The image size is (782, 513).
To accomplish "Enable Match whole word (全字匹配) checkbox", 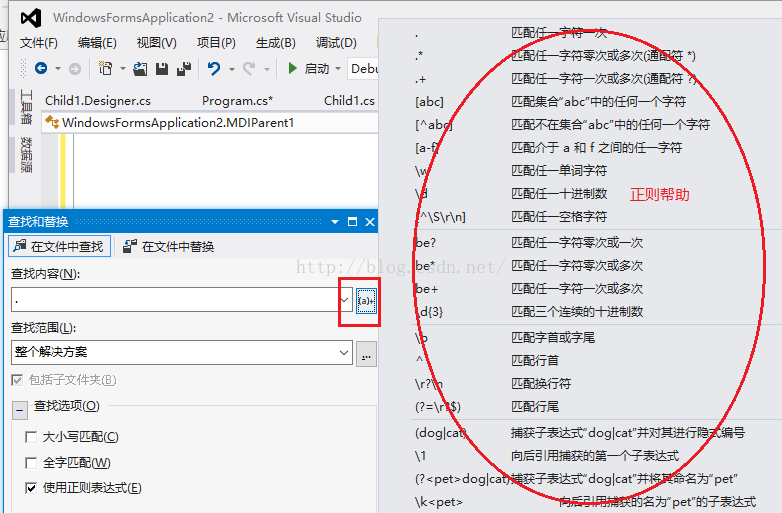I will click(31, 463).
